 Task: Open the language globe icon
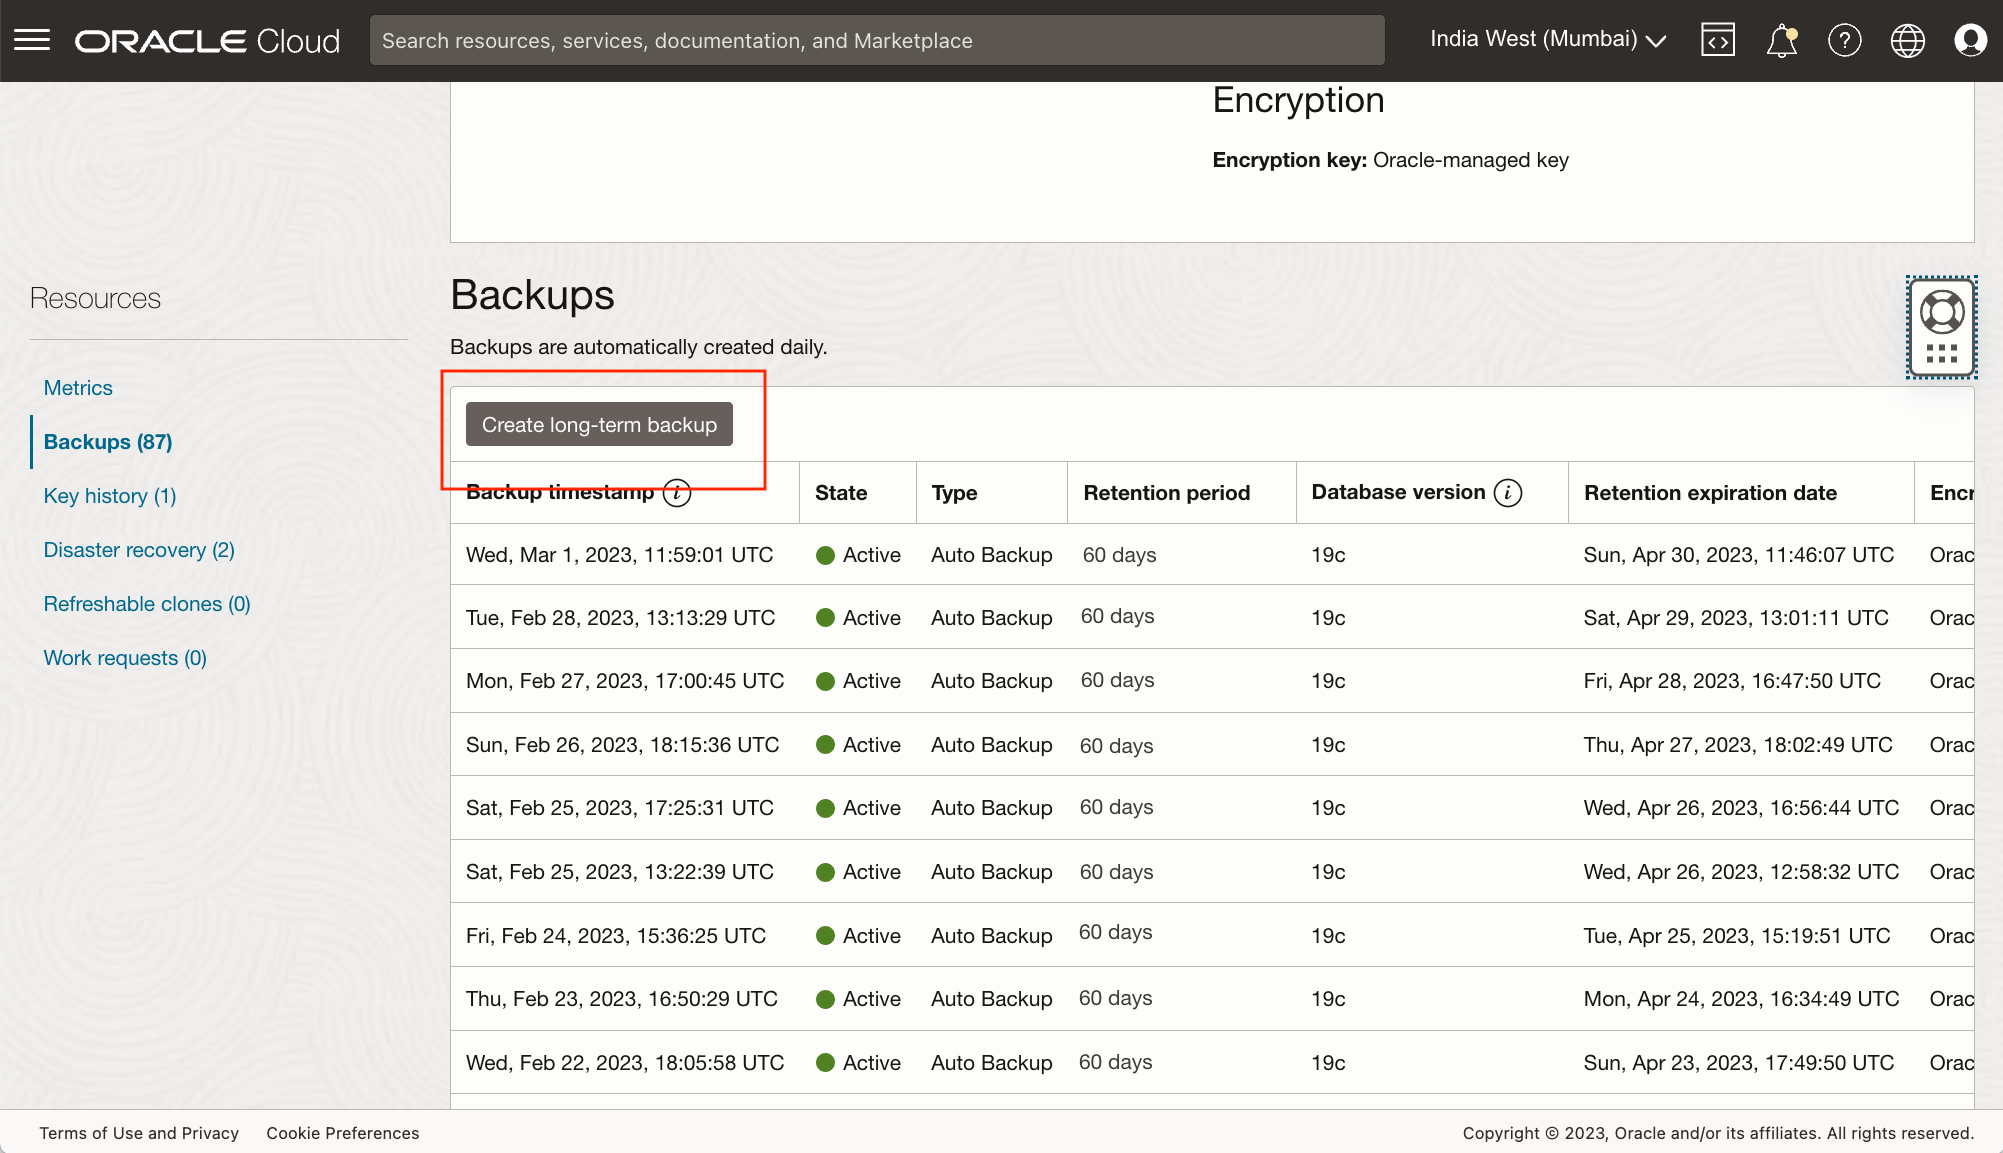[x=1907, y=40]
